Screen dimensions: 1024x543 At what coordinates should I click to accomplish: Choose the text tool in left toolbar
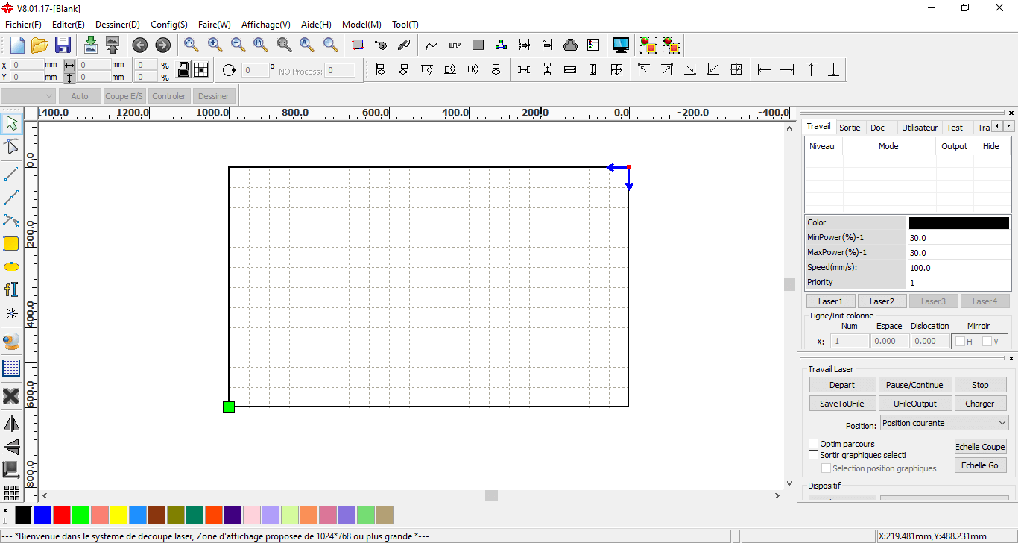point(11,290)
